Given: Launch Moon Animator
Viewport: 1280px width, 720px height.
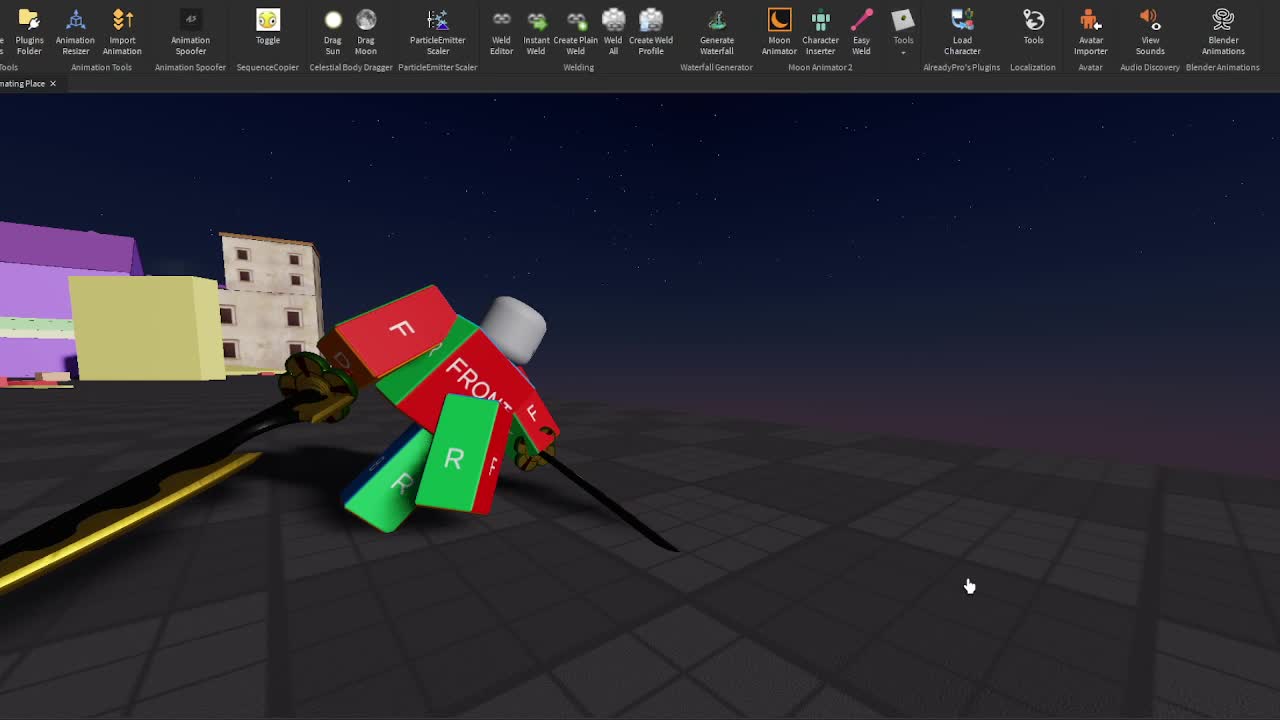Looking at the screenshot, I should click(x=779, y=31).
